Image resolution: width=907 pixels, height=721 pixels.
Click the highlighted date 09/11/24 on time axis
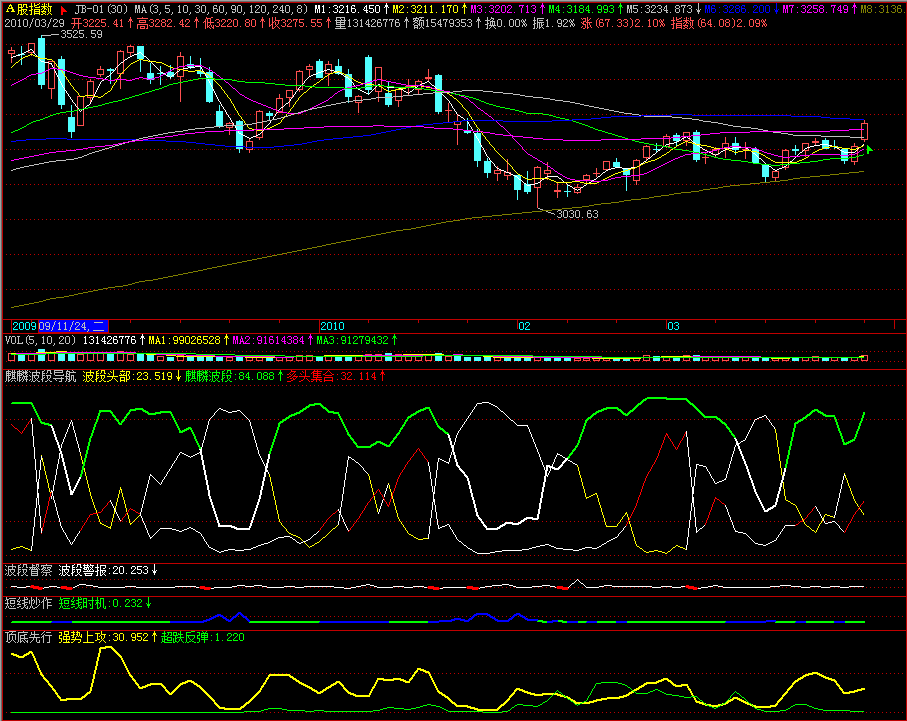point(72,326)
